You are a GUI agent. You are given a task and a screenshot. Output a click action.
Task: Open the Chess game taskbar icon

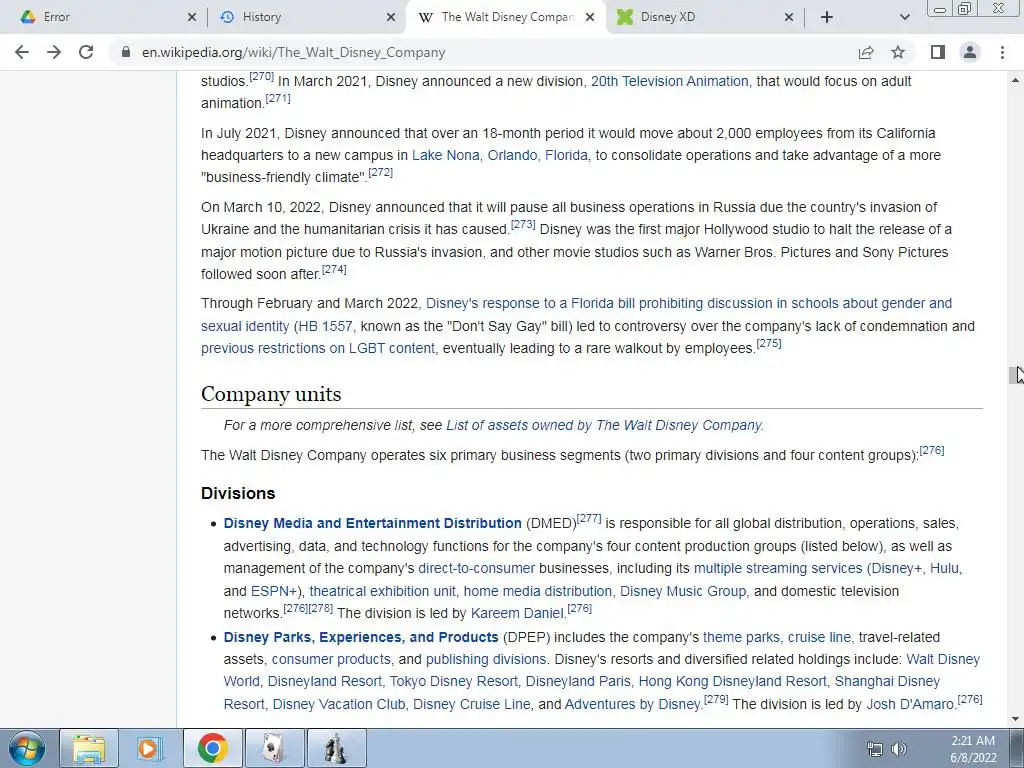[336, 748]
